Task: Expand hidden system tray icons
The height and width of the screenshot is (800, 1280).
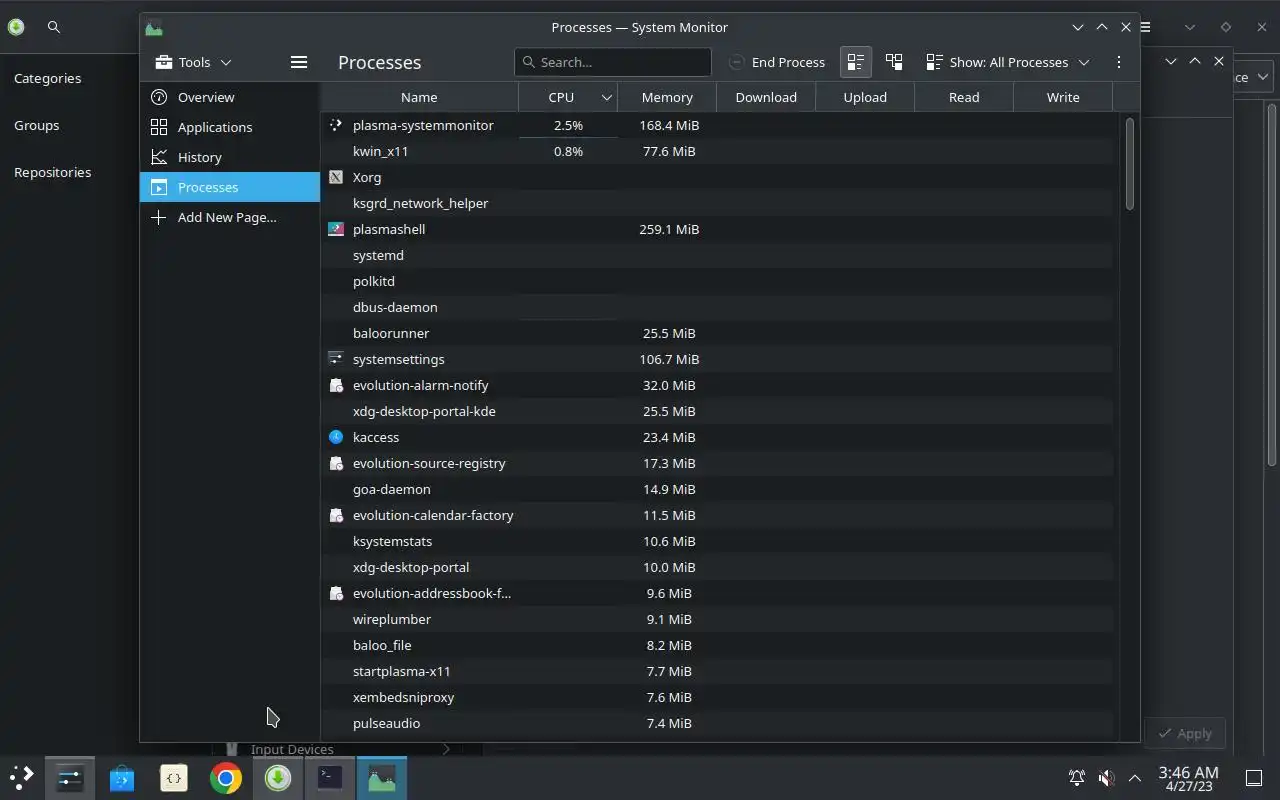Action: pyautogui.click(x=1134, y=777)
